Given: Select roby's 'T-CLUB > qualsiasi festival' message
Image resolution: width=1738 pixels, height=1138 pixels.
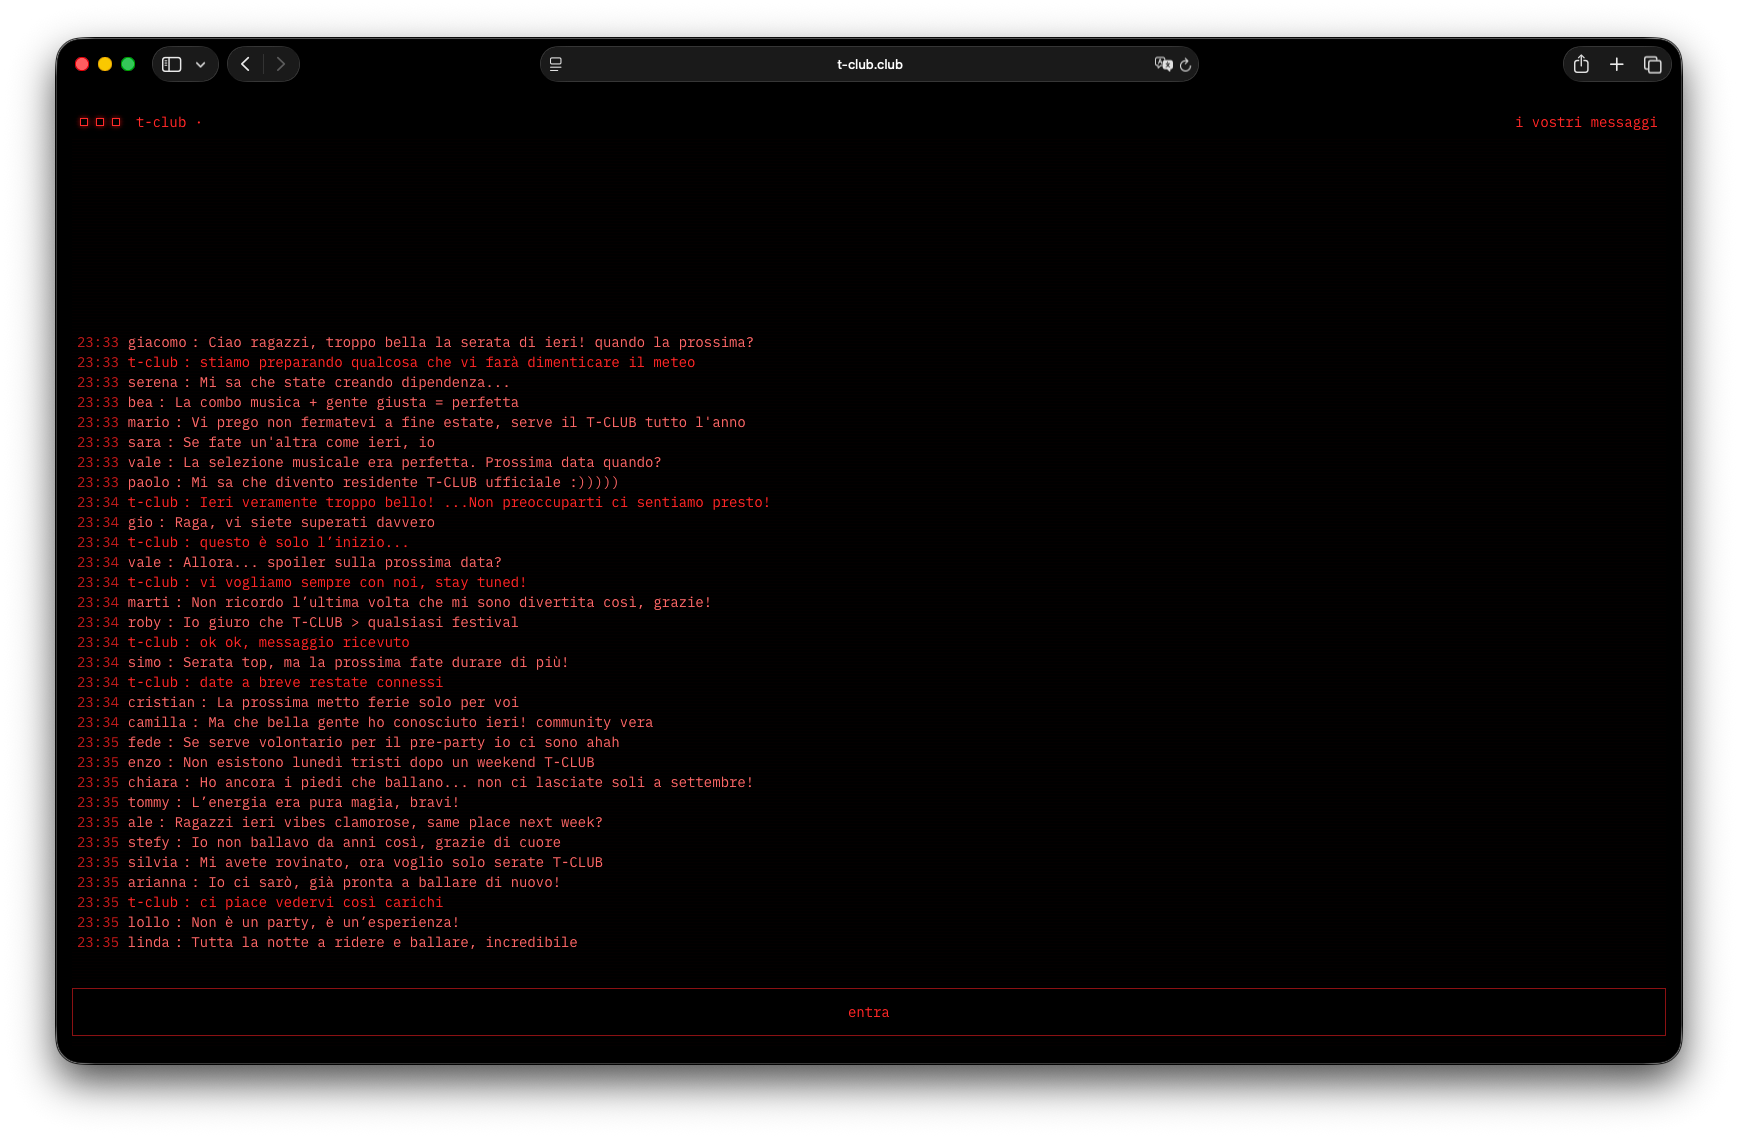Looking at the screenshot, I should pyautogui.click(x=298, y=623).
